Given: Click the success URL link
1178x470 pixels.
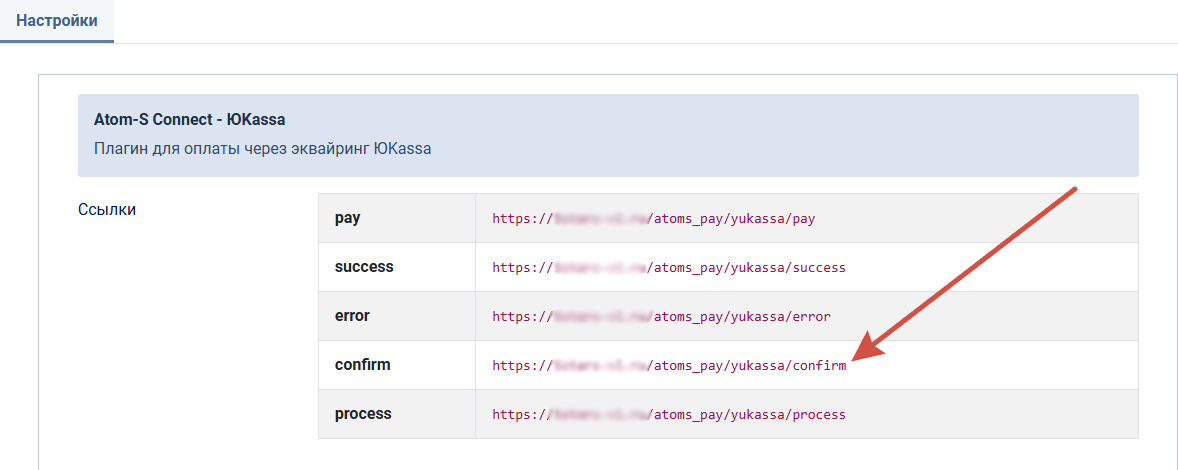Looking at the screenshot, I should (669, 267).
